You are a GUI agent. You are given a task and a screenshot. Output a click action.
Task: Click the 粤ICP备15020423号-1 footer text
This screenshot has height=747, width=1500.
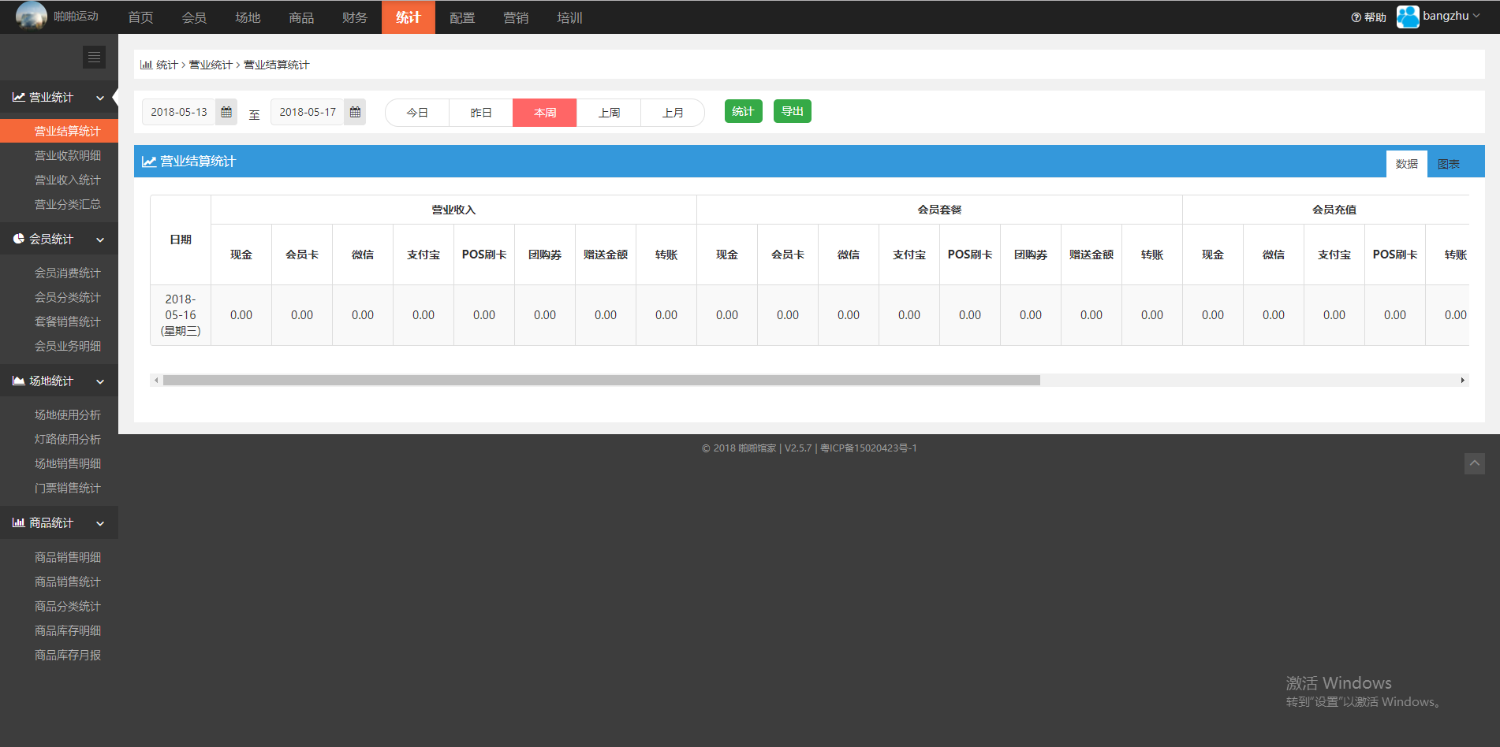(x=868, y=448)
